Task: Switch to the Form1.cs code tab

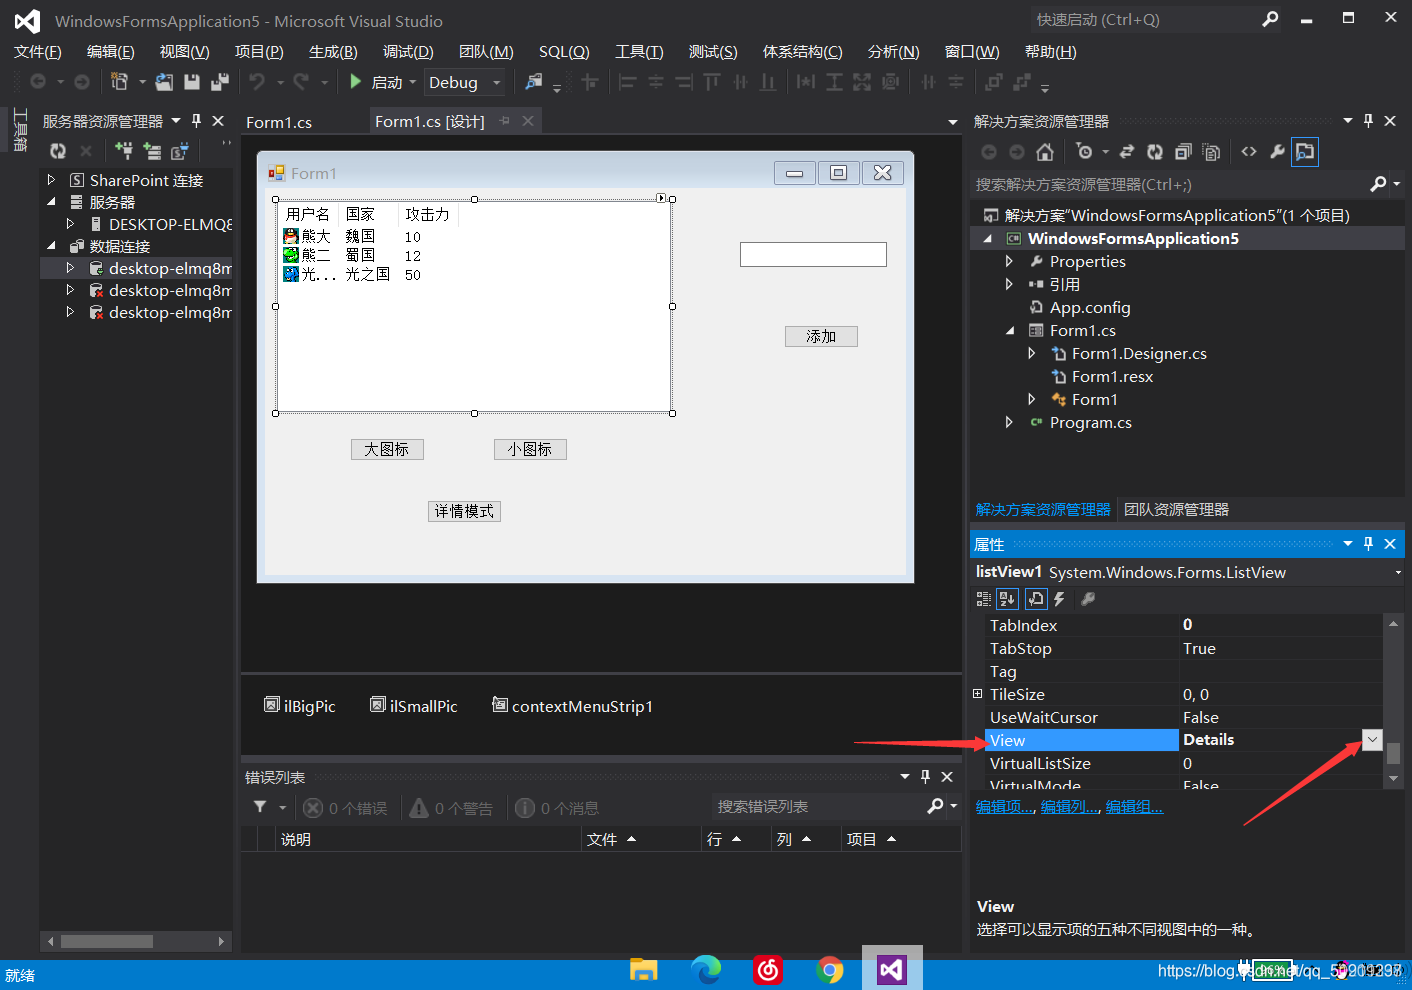Action: coord(279,122)
